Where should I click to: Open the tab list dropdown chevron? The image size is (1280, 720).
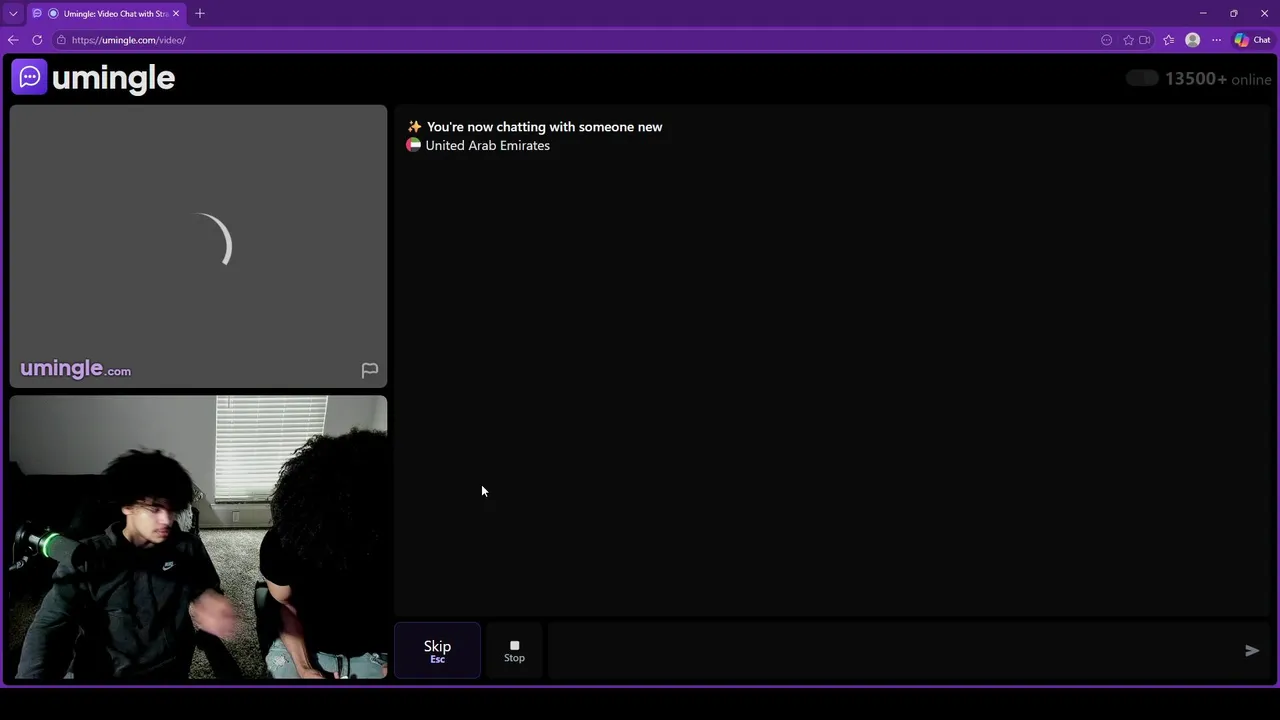(x=13, y=14)
